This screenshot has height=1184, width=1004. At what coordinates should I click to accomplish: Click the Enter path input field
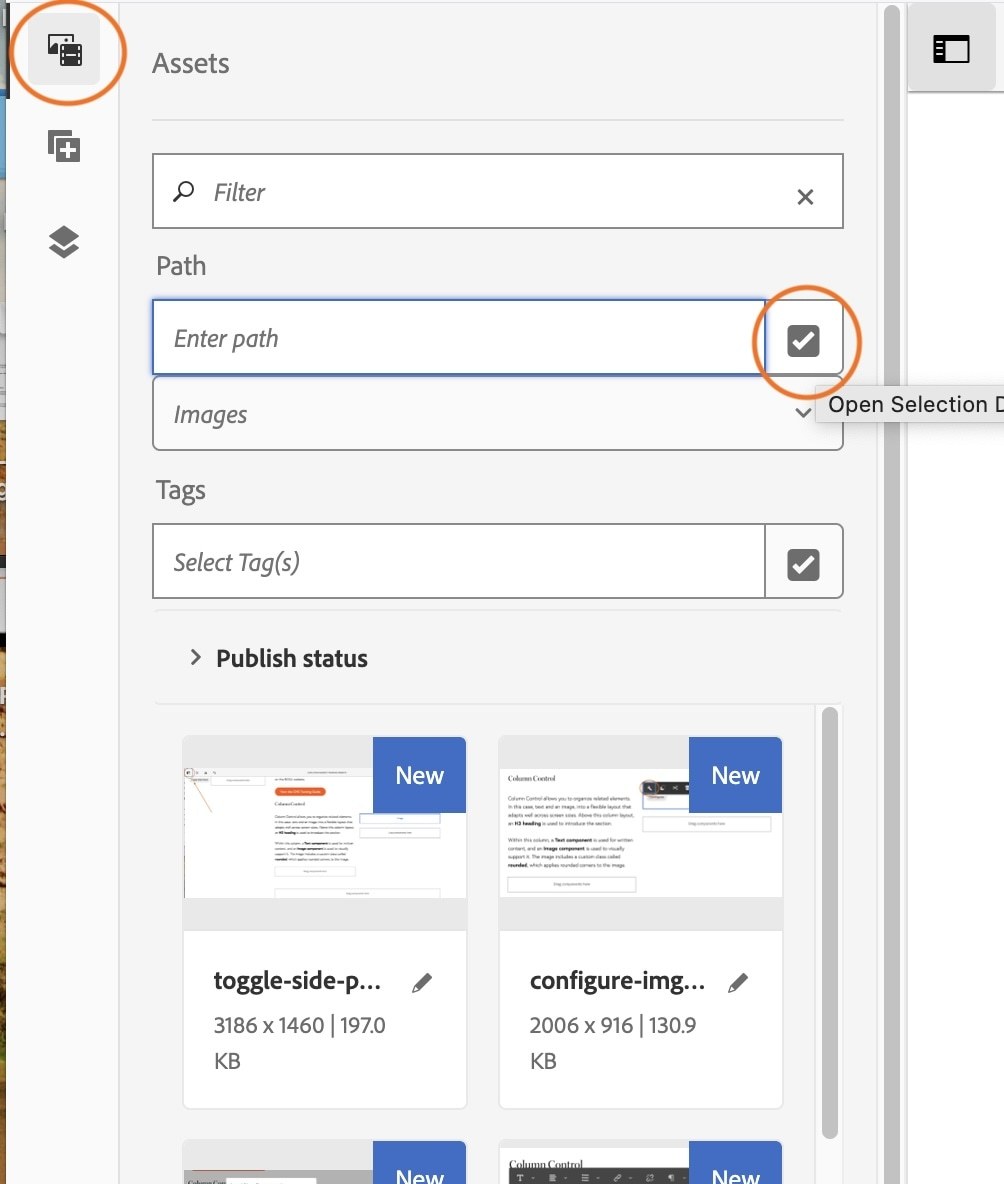point(459,338)
